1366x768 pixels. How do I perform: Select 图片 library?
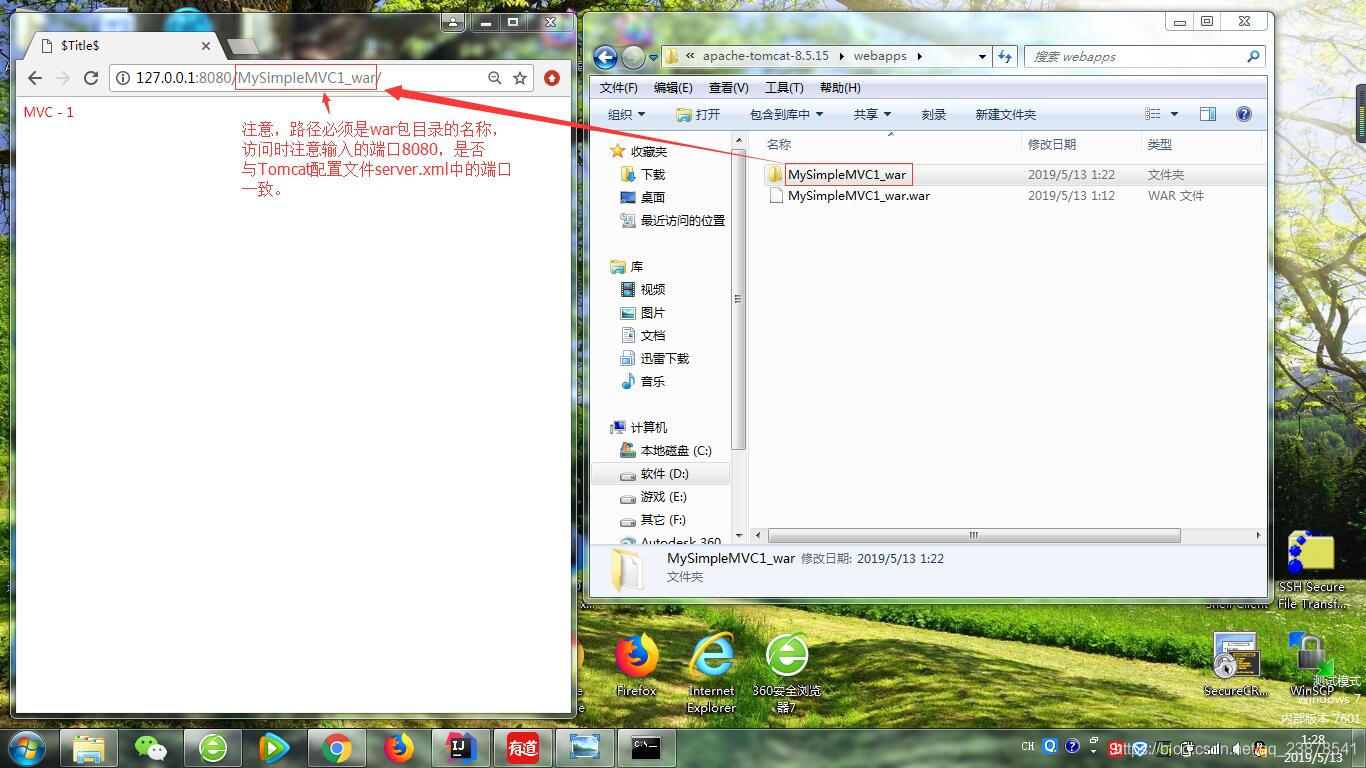click(642, 312)
